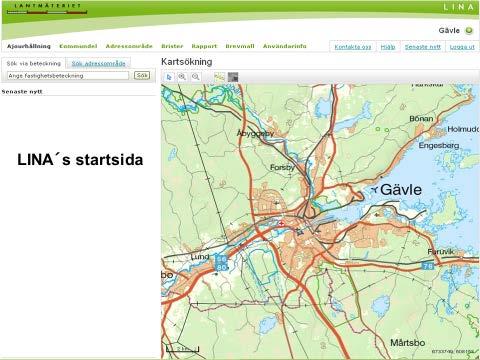Screen dimensions: 480x360
Task: Open the Ajourhållning menu
Action: [29, 46]
